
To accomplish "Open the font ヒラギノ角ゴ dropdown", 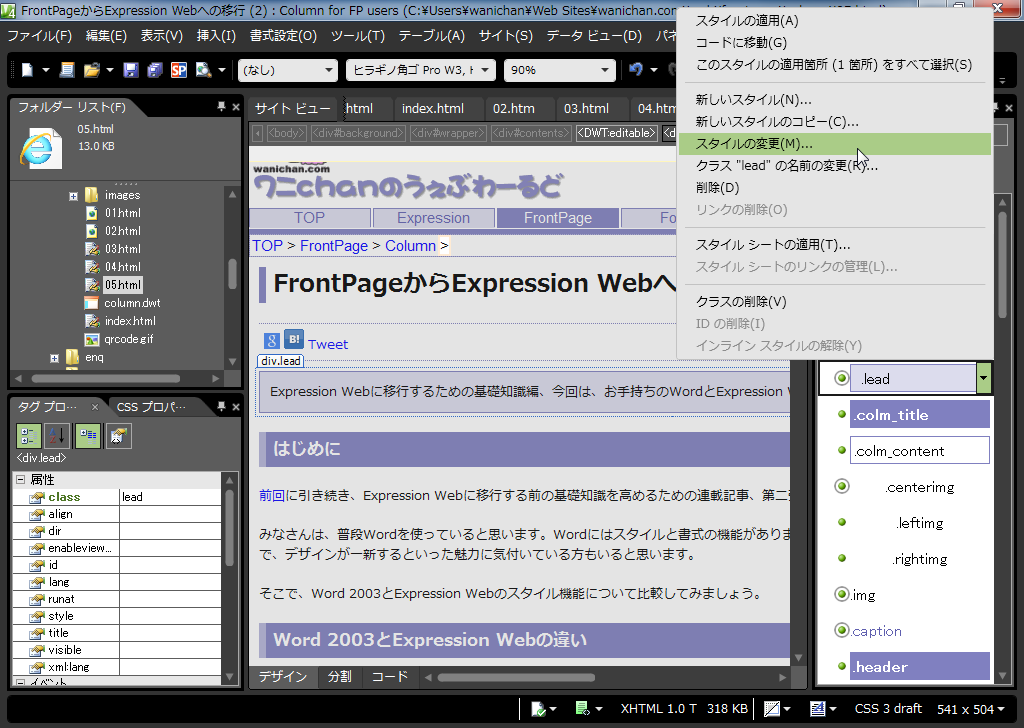I will point(485,70).
